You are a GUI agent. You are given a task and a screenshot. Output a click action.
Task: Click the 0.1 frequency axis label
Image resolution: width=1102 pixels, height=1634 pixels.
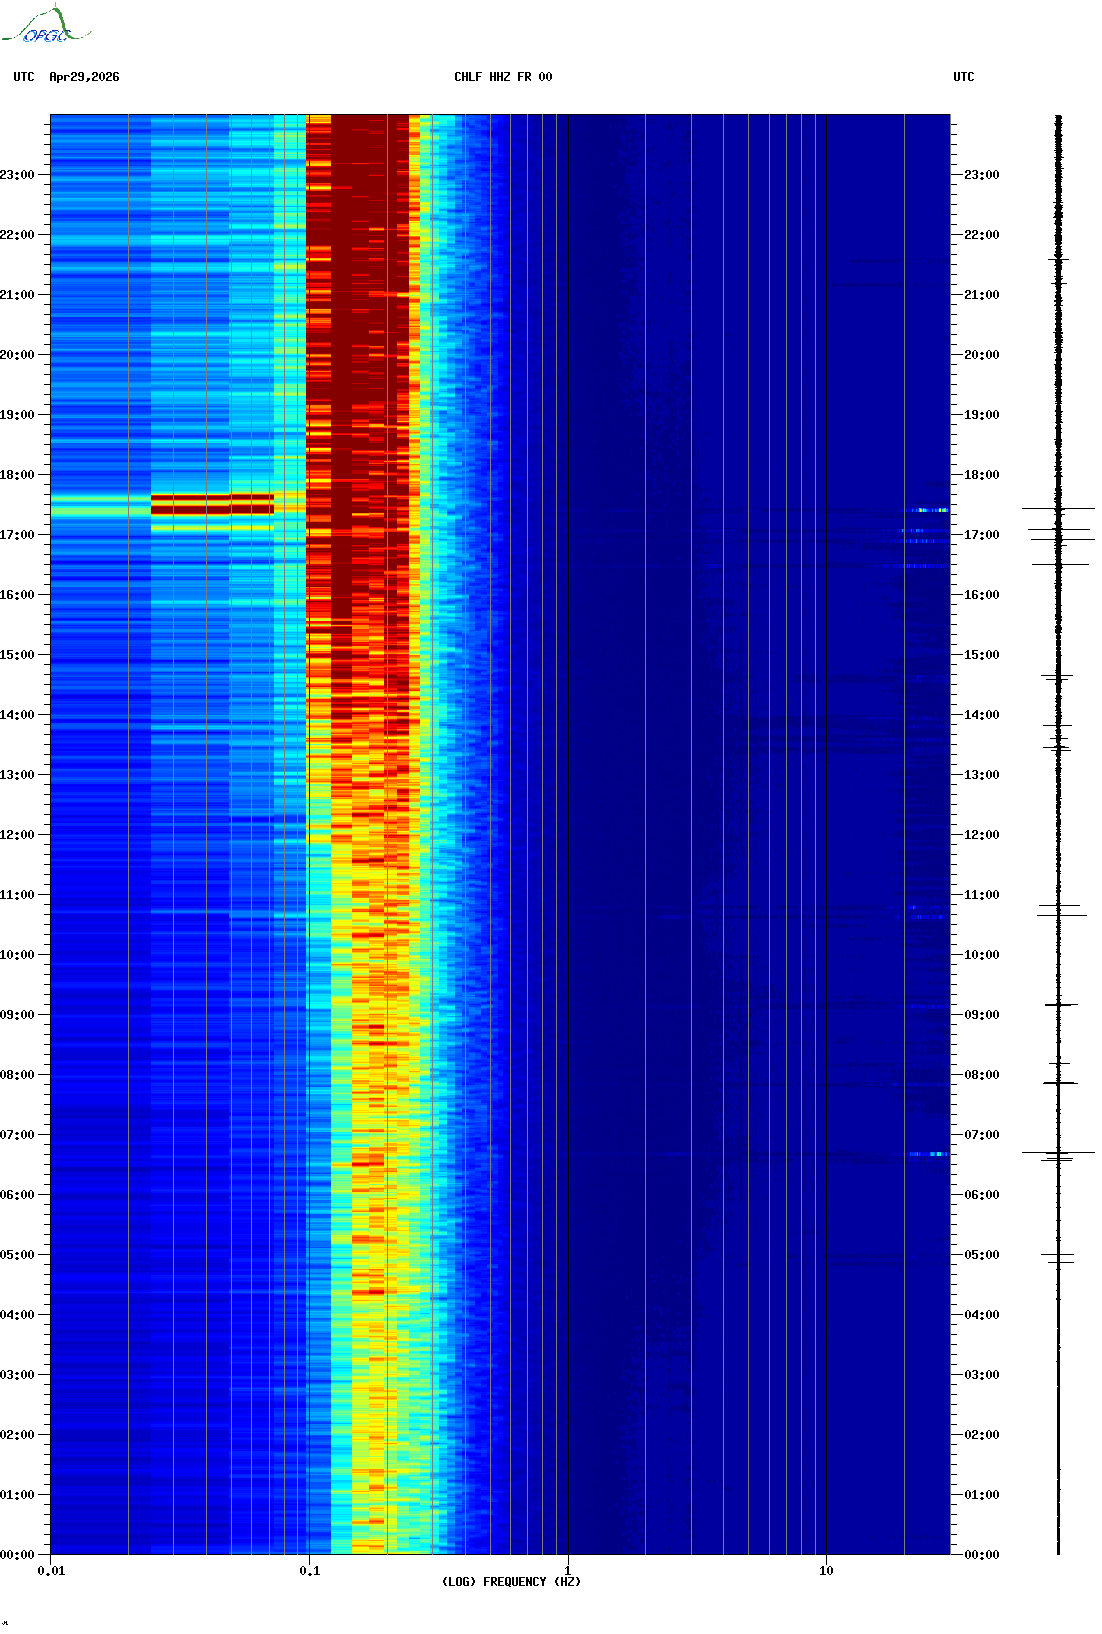coord(310,1571)
